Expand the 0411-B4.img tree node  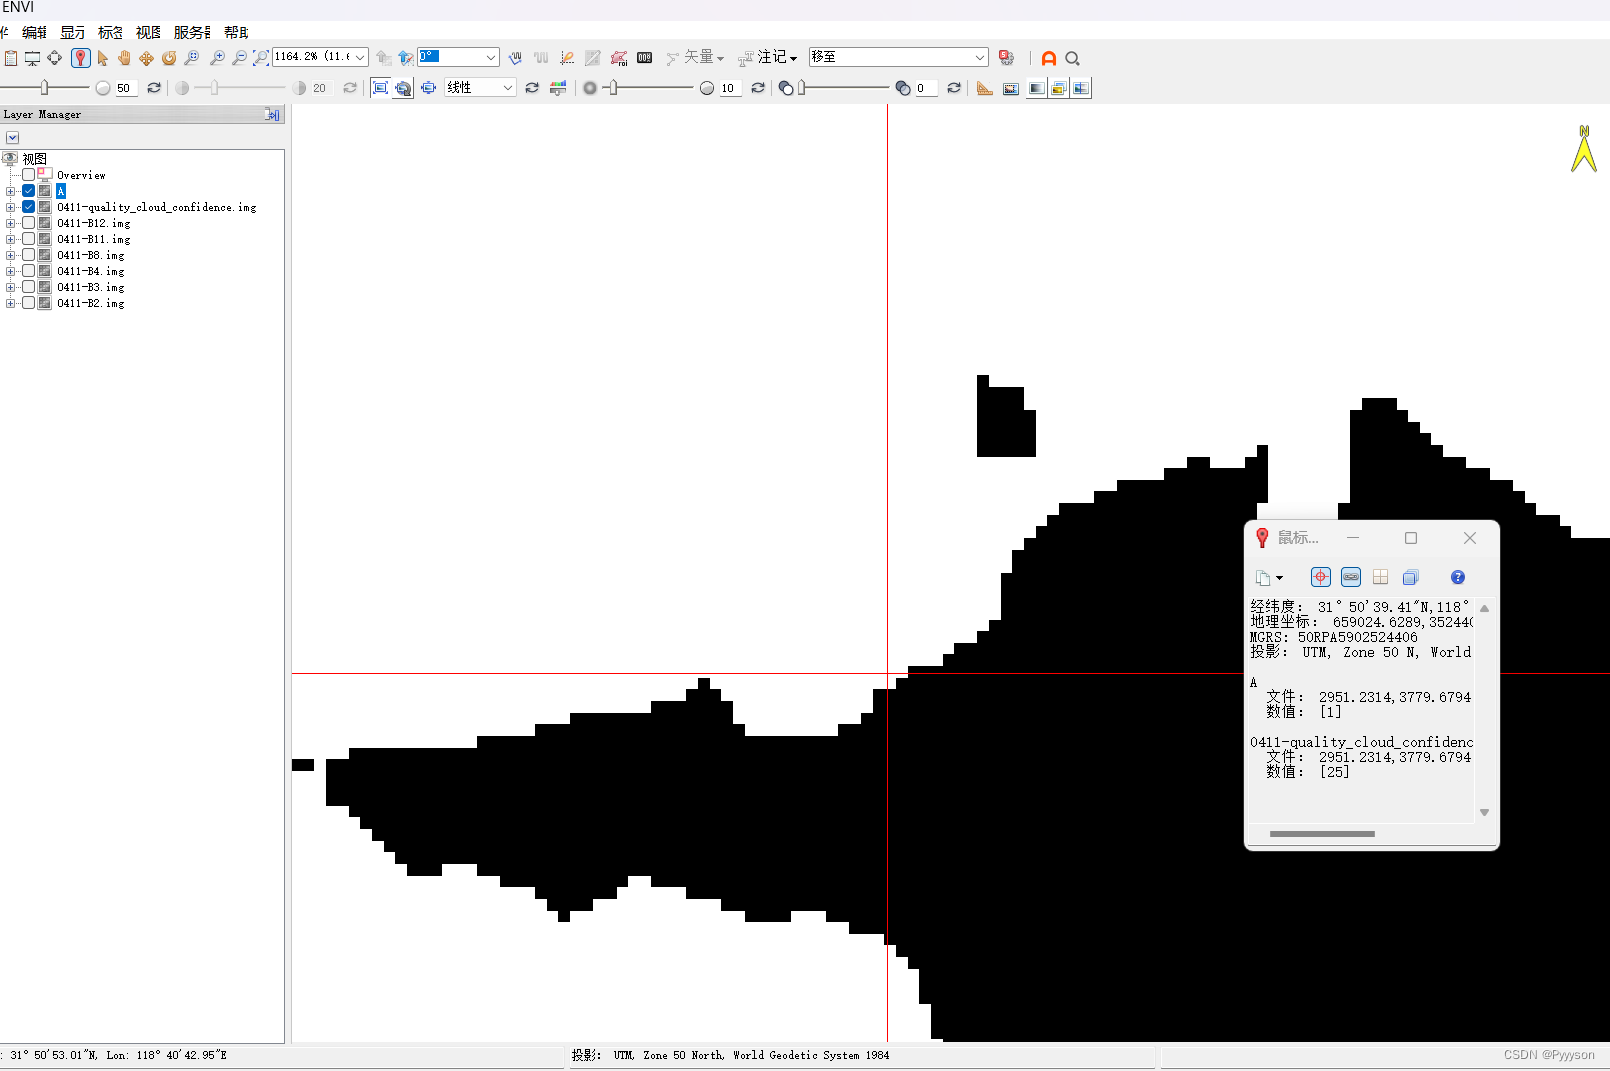[10, 271]
